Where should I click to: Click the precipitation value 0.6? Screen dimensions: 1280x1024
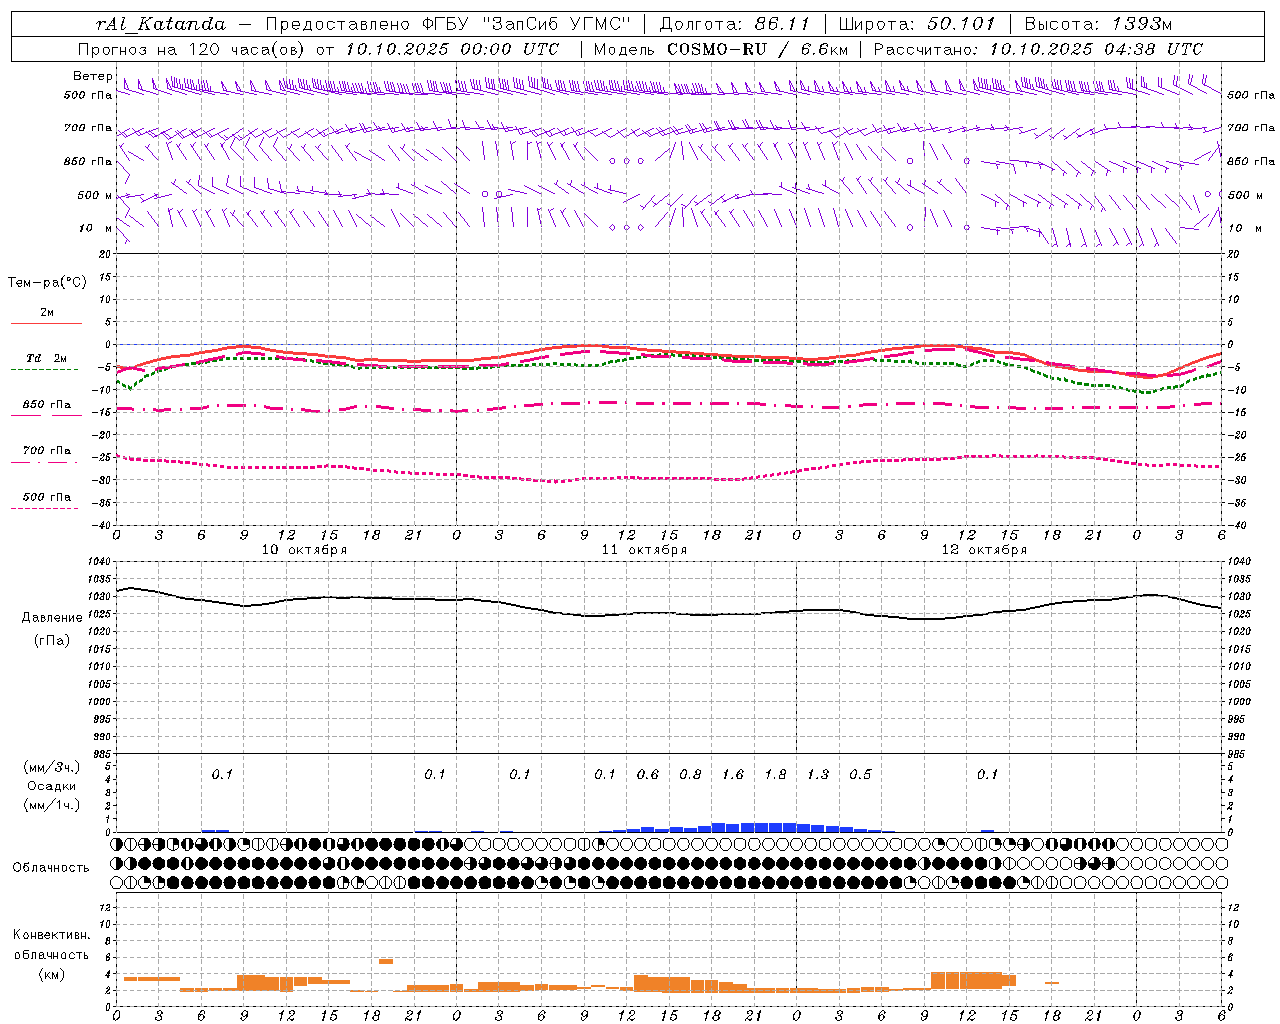click(648, 774)
